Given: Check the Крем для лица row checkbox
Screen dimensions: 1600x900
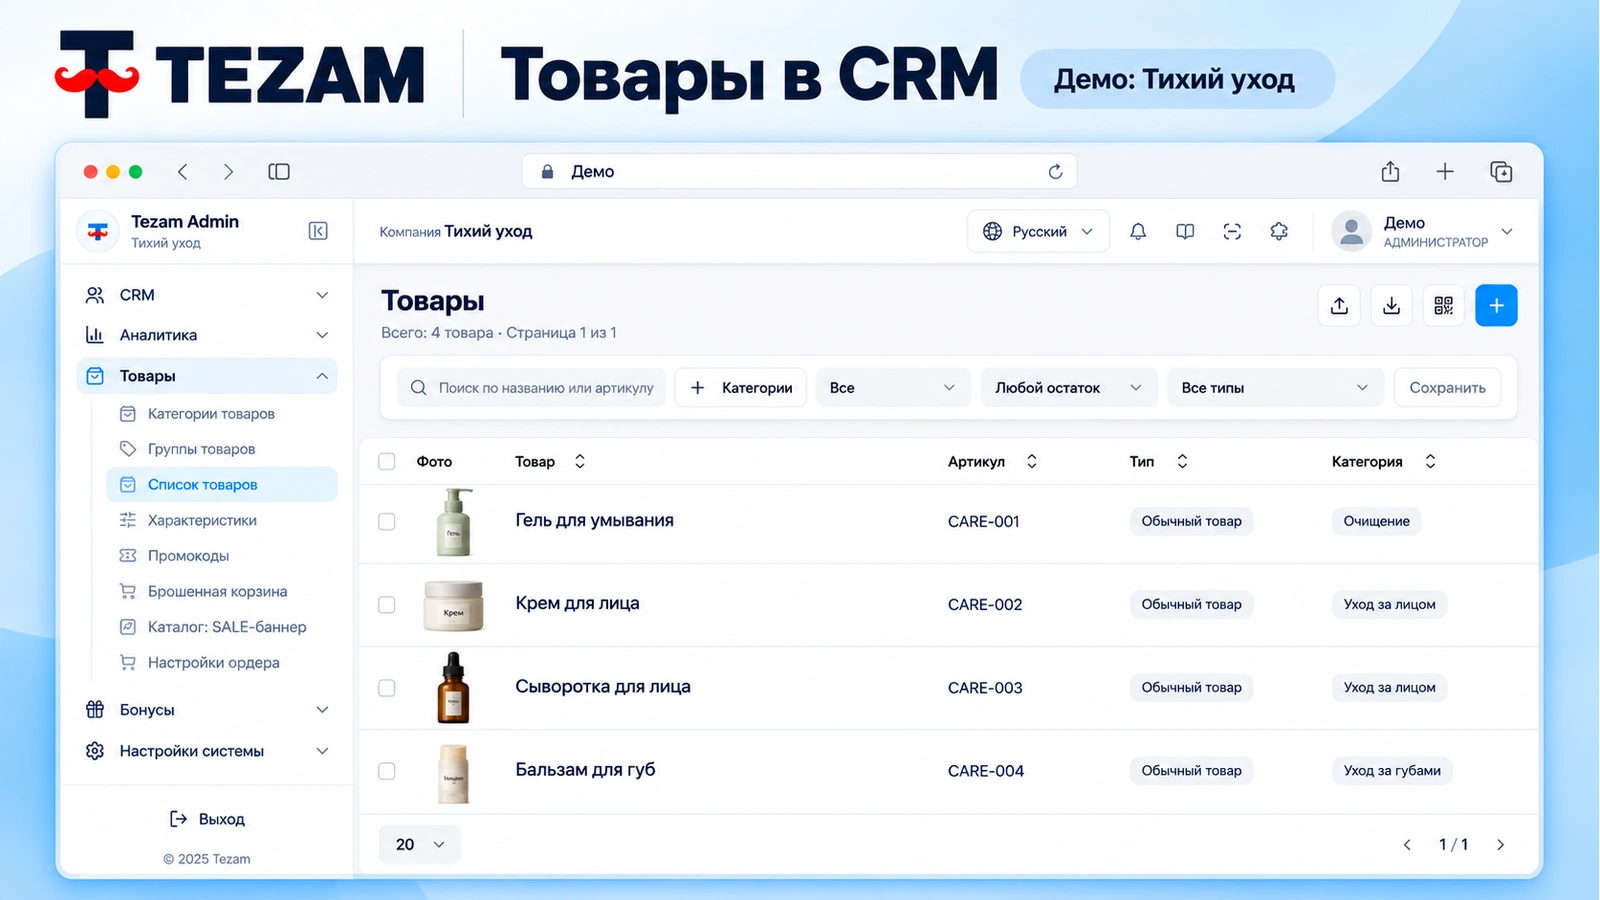Looking at the screenshot, I should click(387, 605).
